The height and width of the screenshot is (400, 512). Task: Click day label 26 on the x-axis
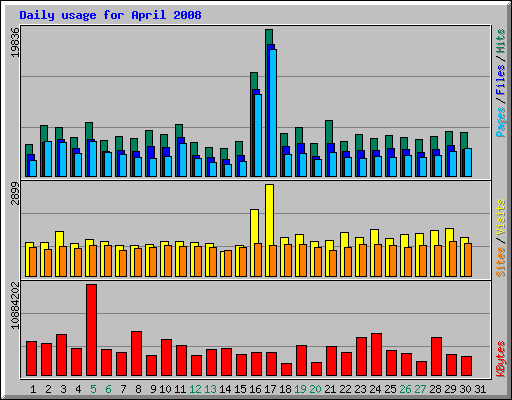click(x=405, y=389)
